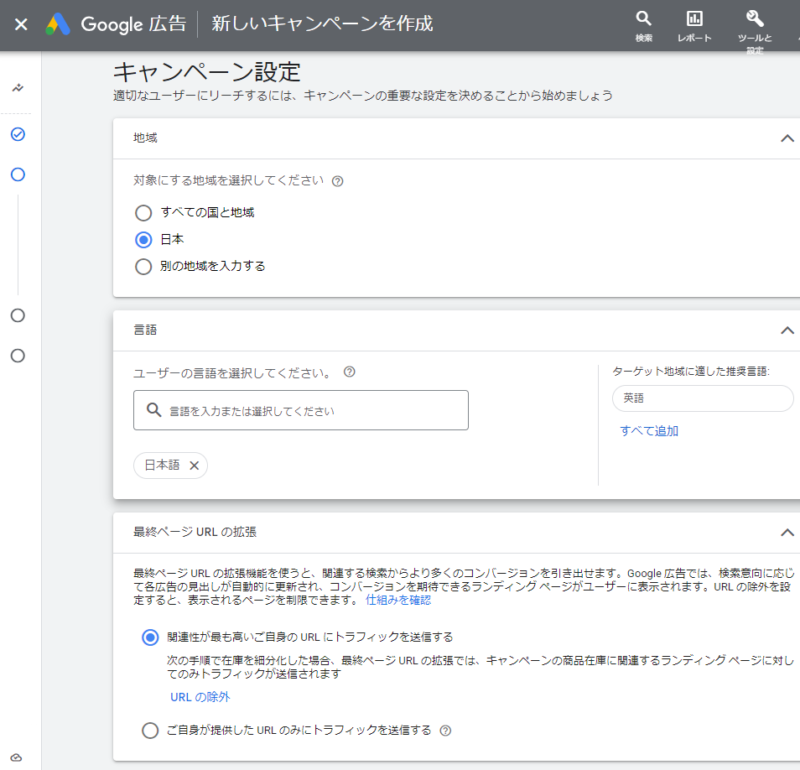Image resolution: width=800 pixels, height=770 pixels.
Task: Remove the 日本語 language chip
Action: (194, 465)
